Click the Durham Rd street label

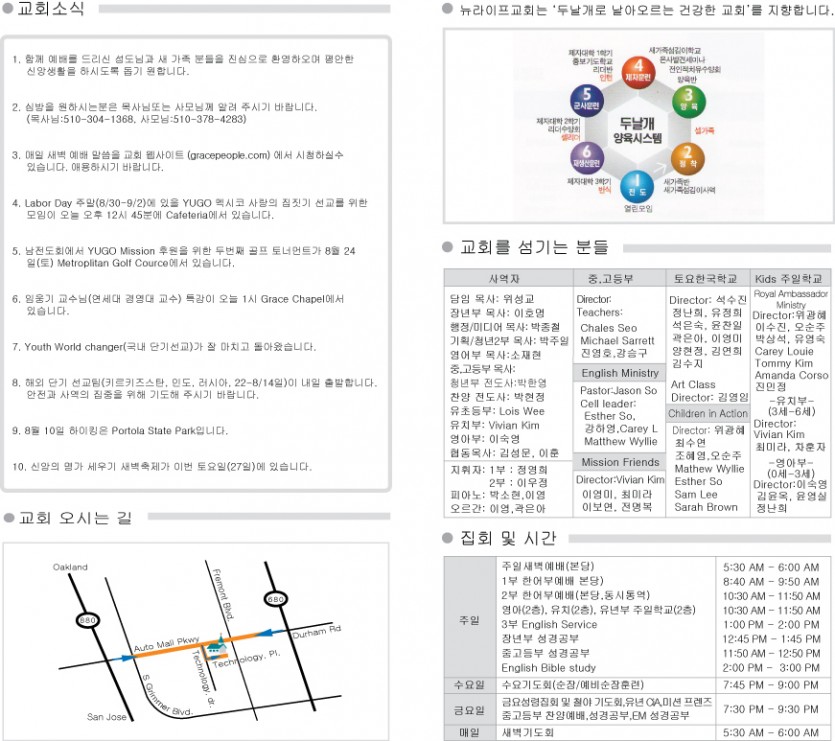click(316, 632)
